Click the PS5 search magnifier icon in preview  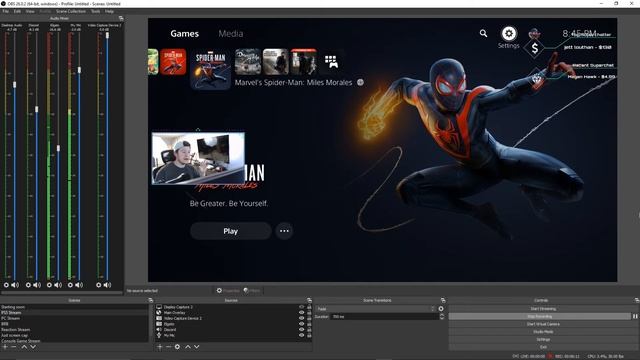point(483,33)
